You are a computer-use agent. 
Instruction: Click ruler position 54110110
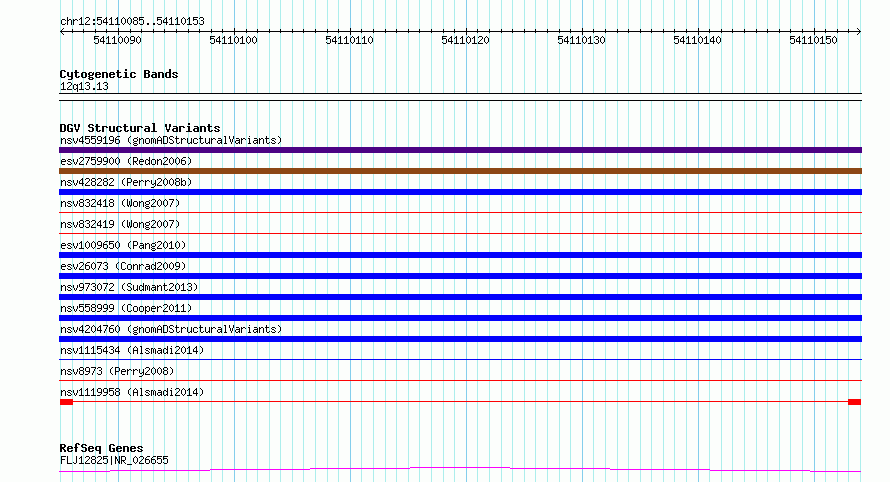point(350,40)
